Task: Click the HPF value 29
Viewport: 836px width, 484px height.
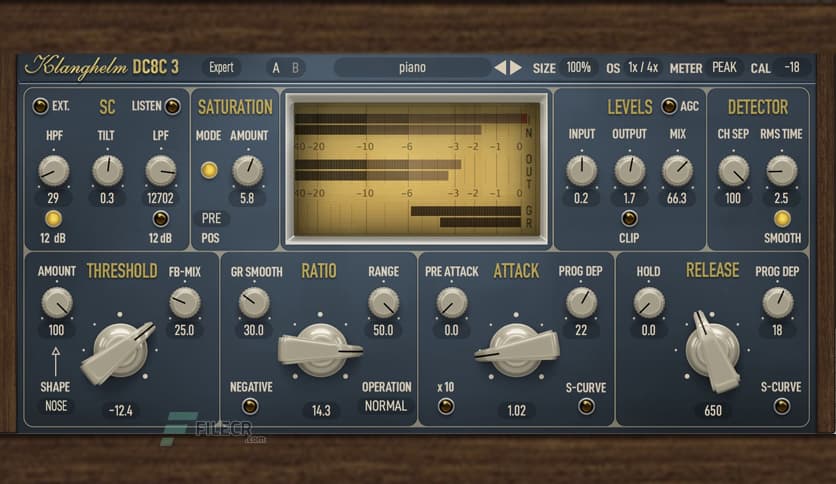Action: [53, 198]
